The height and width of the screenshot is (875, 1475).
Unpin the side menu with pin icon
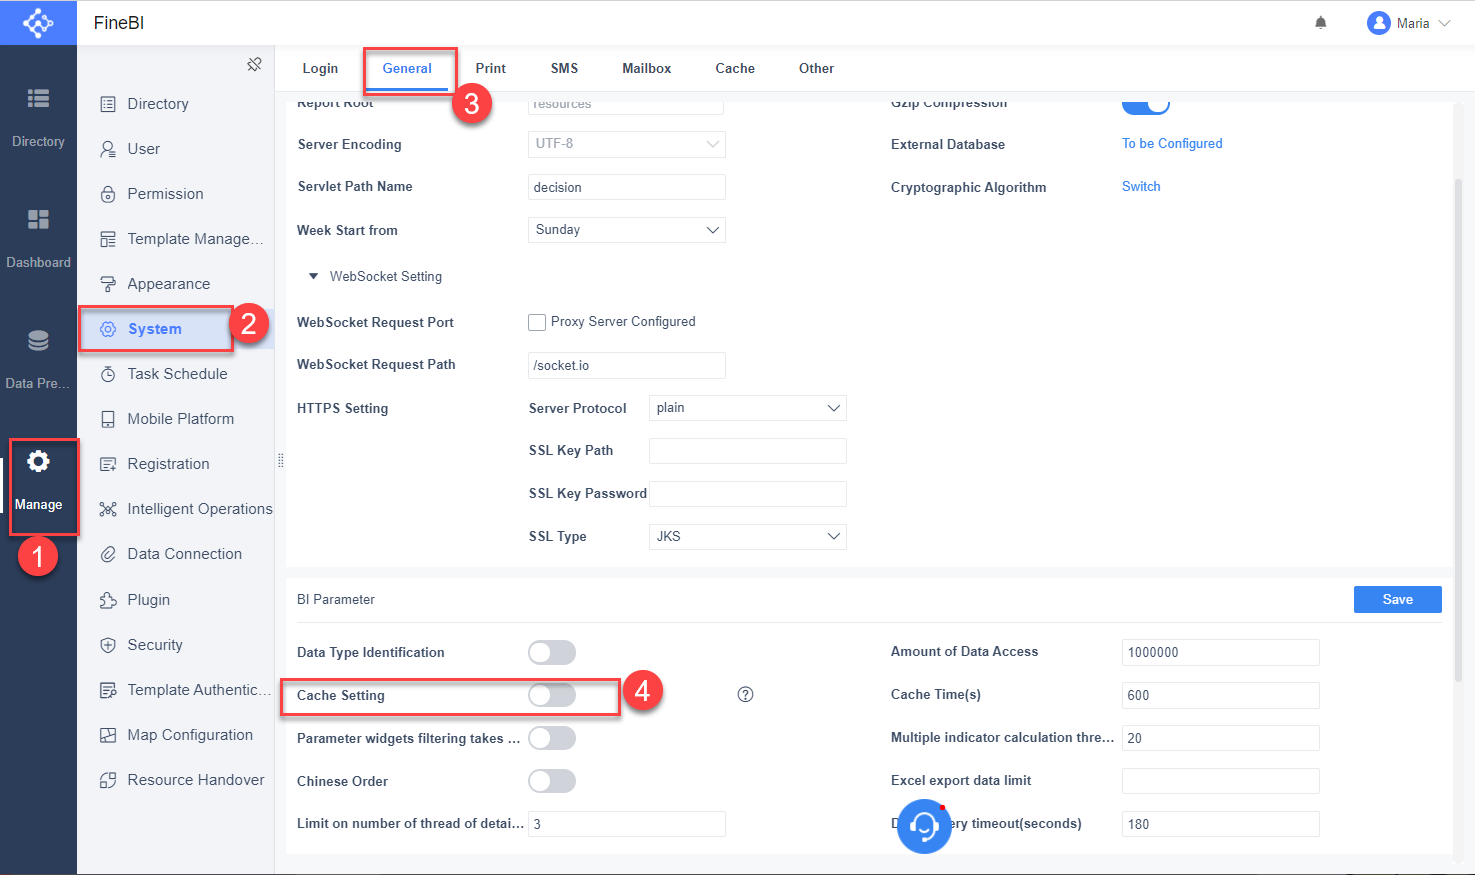254,64
